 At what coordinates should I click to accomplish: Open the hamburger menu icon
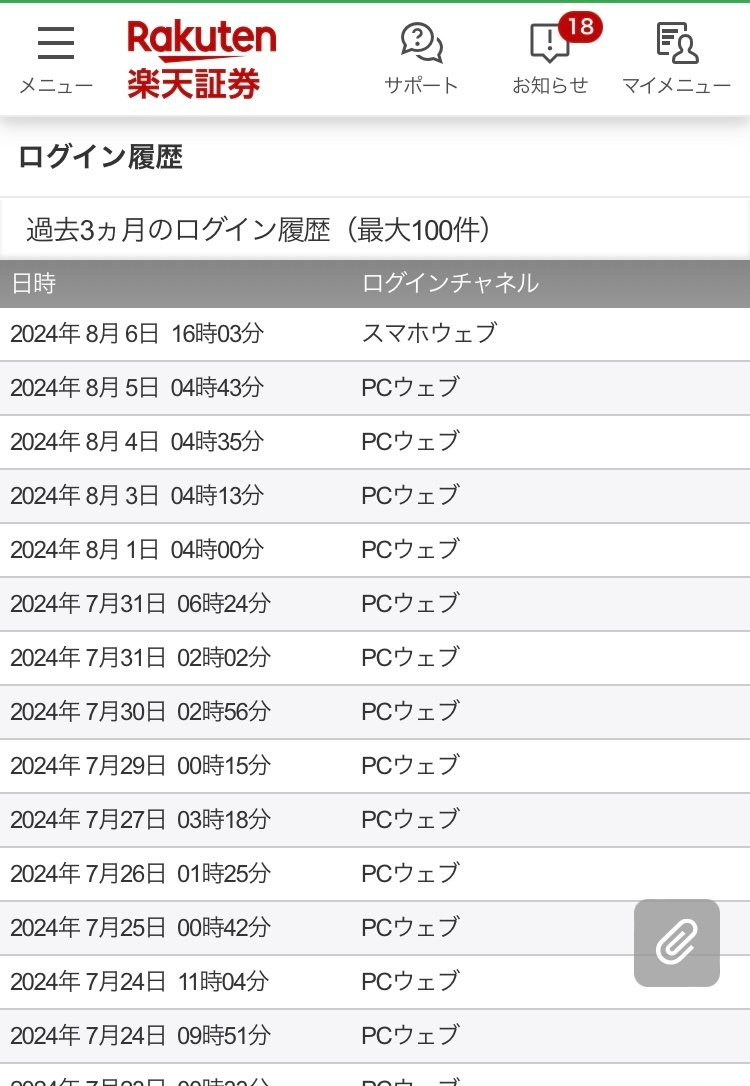[55, 43]
